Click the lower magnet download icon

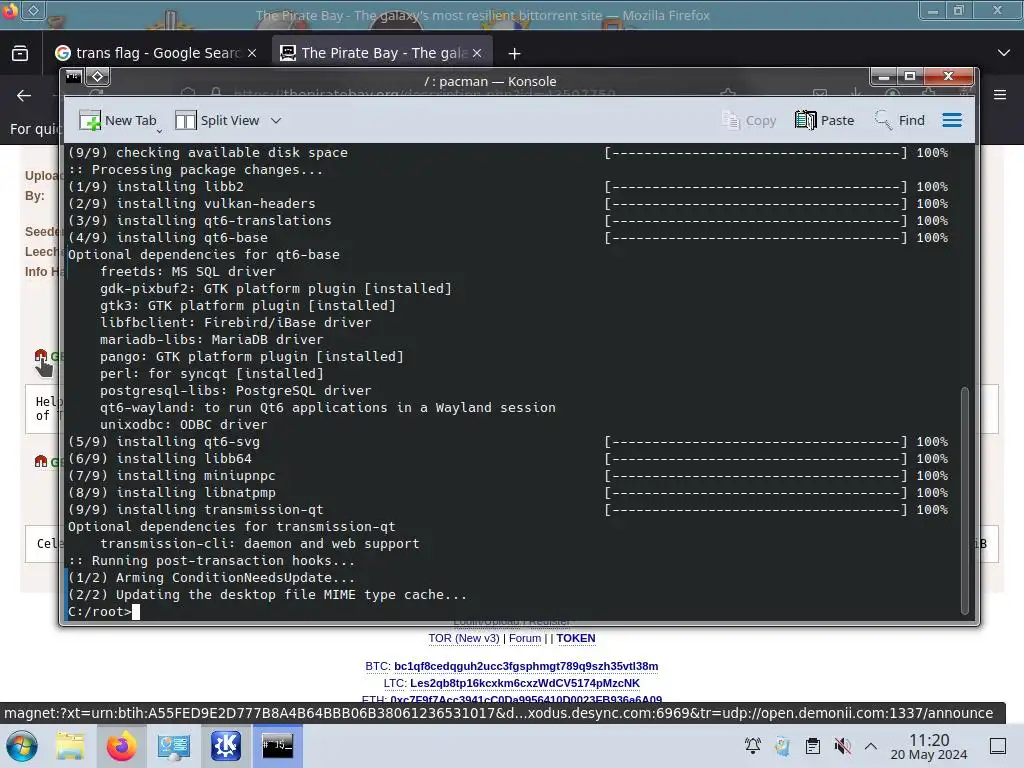(40, 461)
